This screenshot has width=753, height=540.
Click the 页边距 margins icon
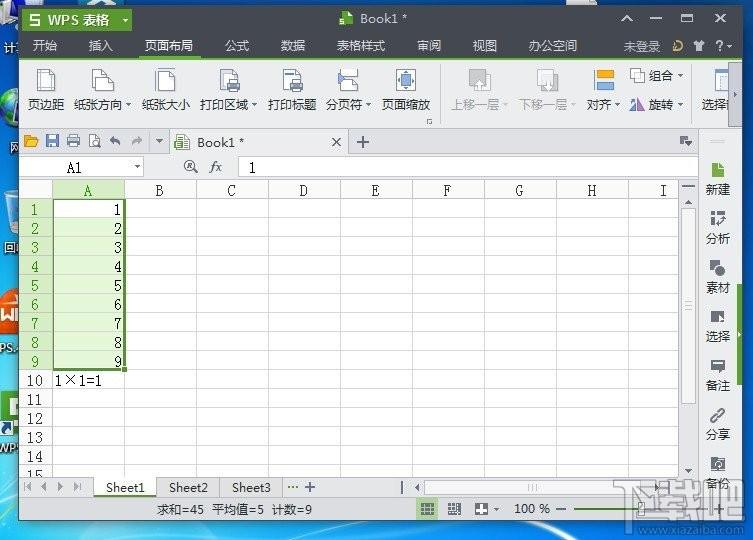(45, 82)
